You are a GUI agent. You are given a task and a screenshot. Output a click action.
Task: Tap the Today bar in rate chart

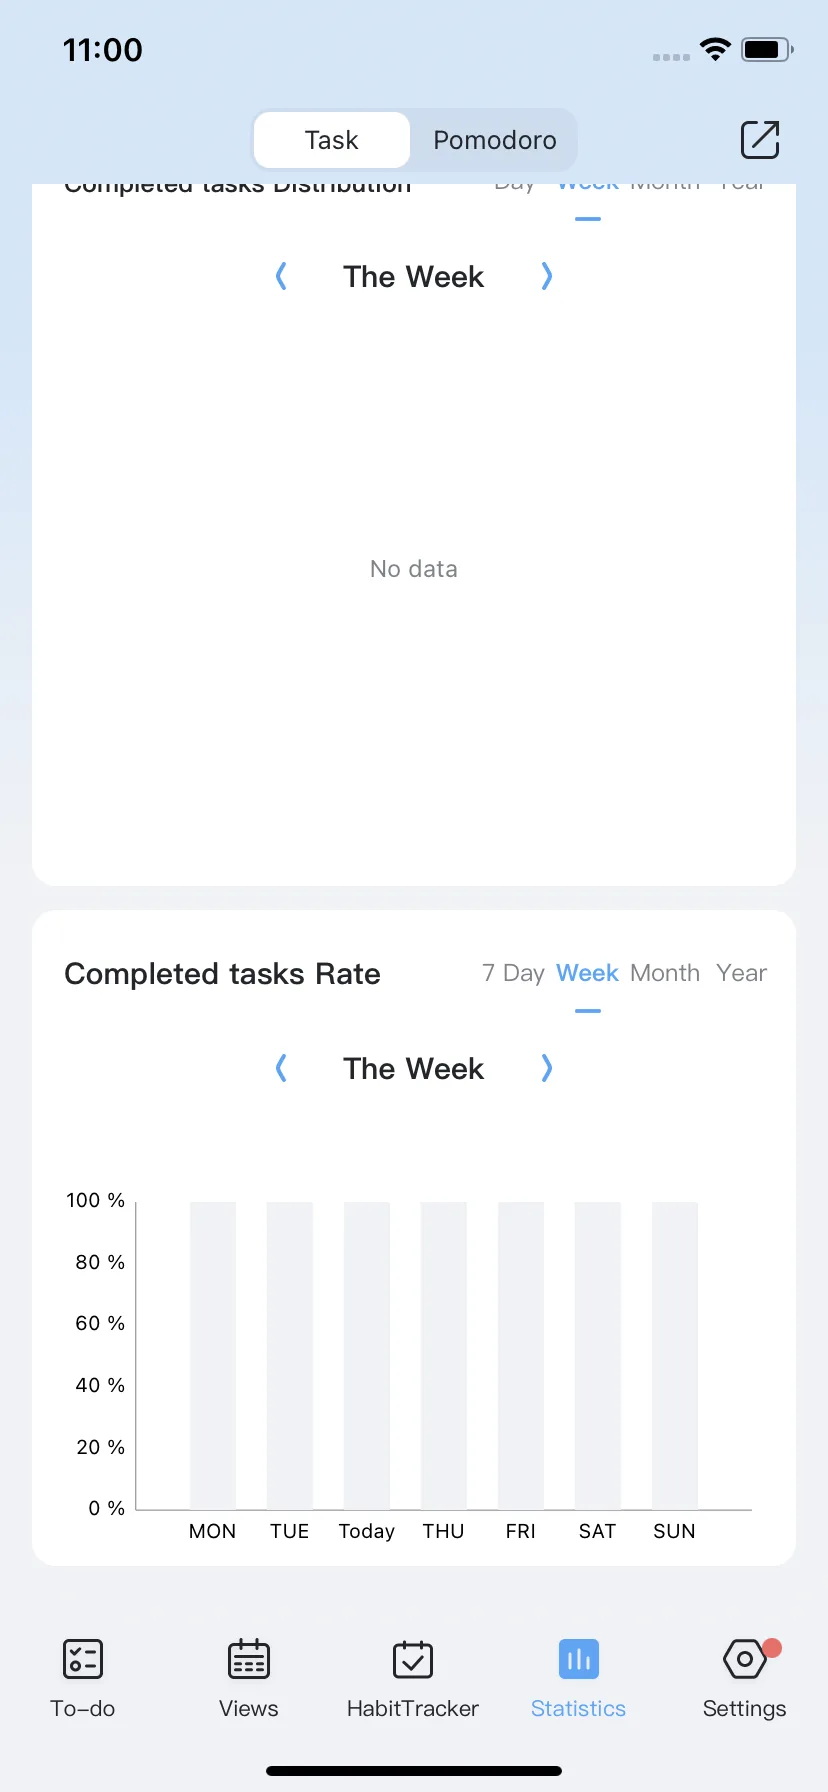[x=367, y=1355]
